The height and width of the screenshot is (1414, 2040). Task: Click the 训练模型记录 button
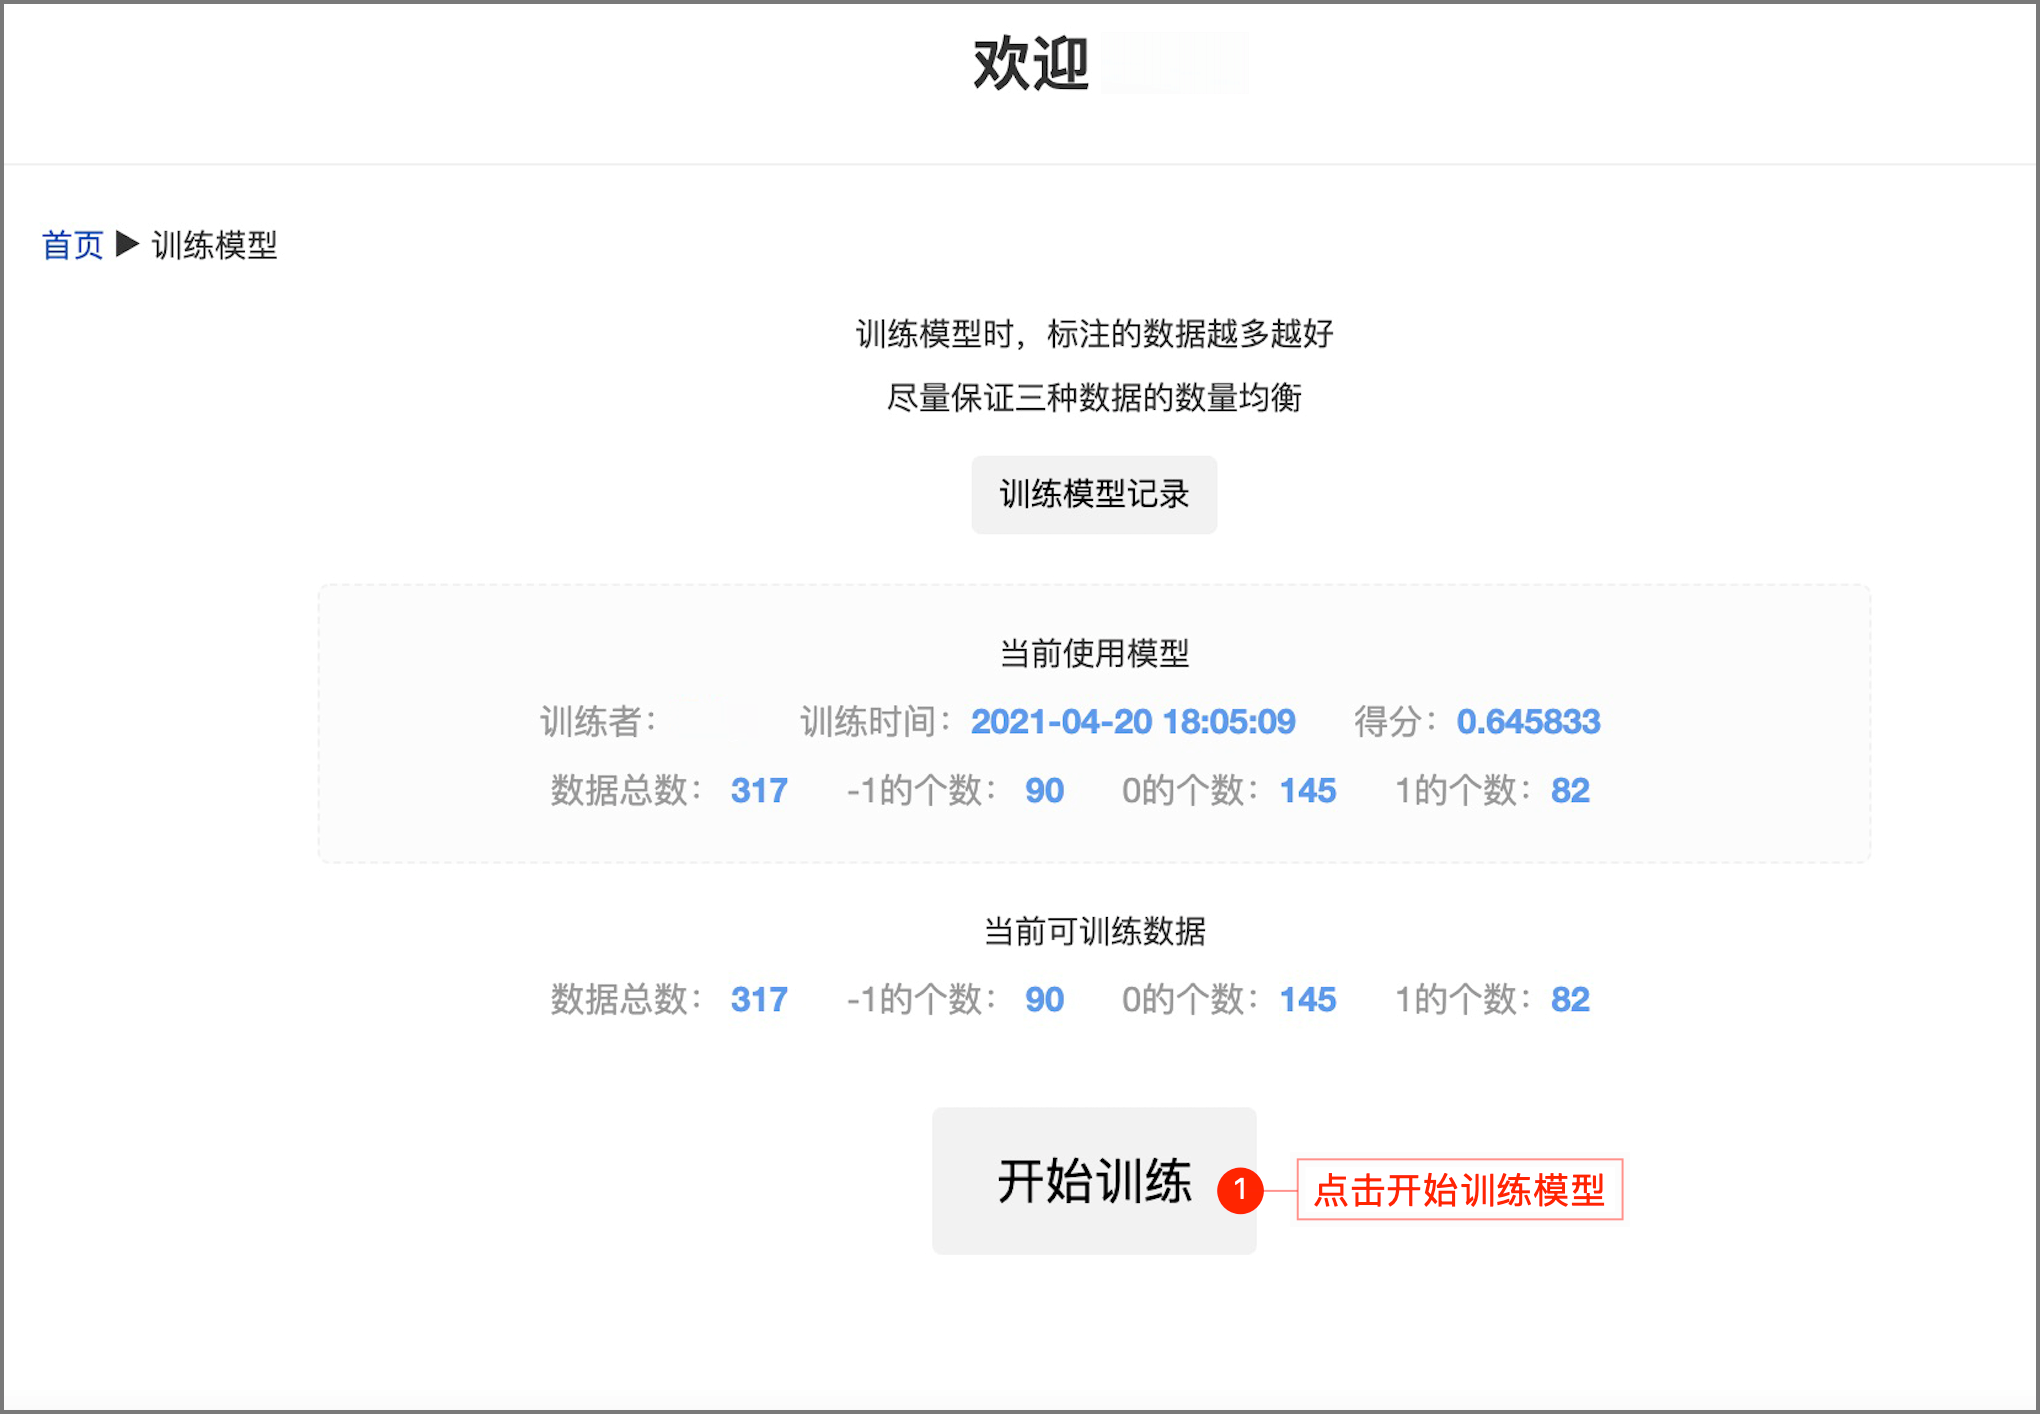click(x=1094, y=494)
